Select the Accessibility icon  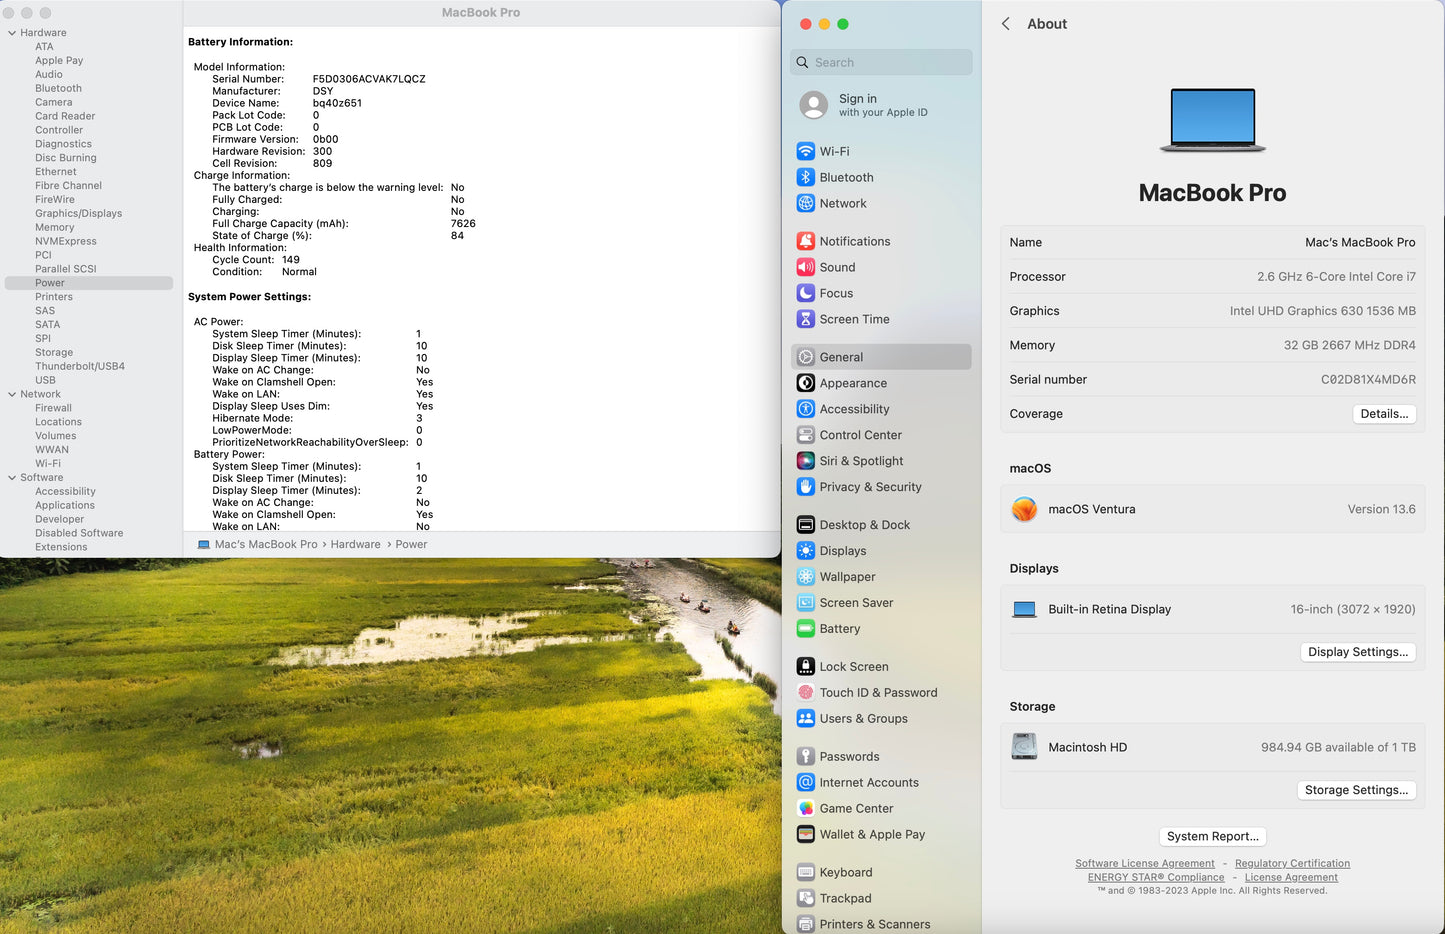(806, 409)
